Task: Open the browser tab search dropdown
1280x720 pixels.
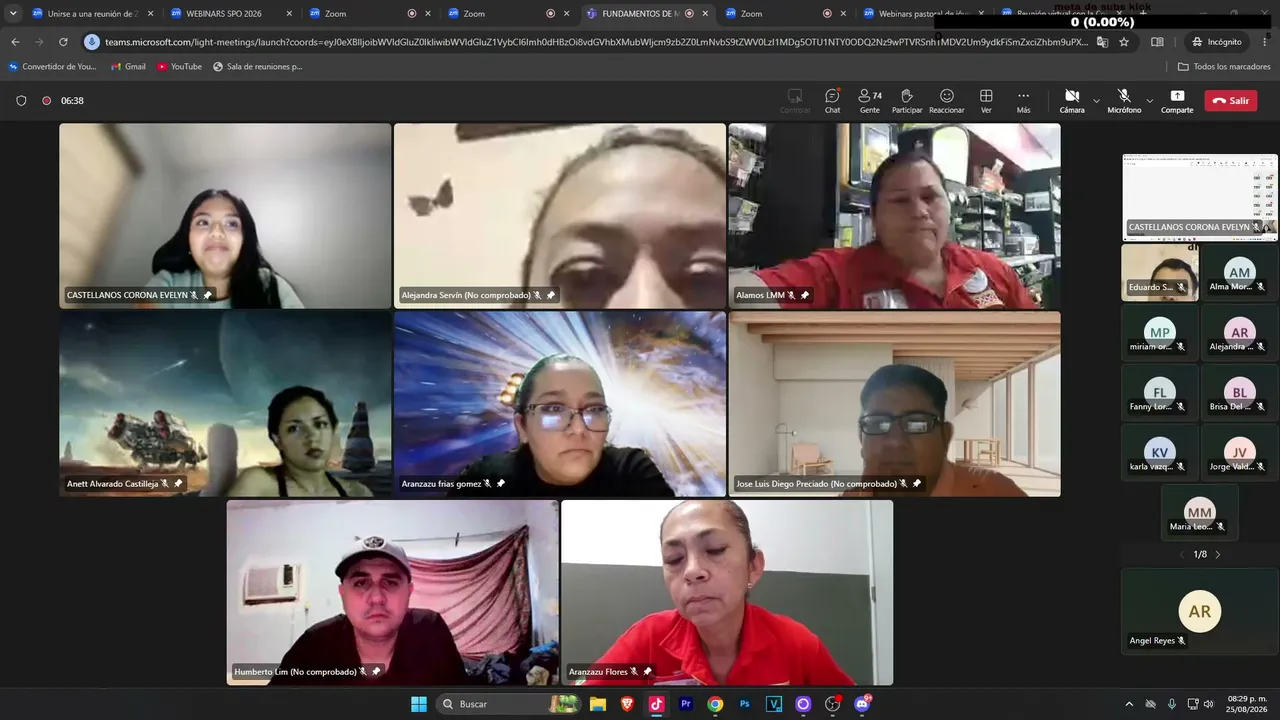Action: click(x=13, y=14)
